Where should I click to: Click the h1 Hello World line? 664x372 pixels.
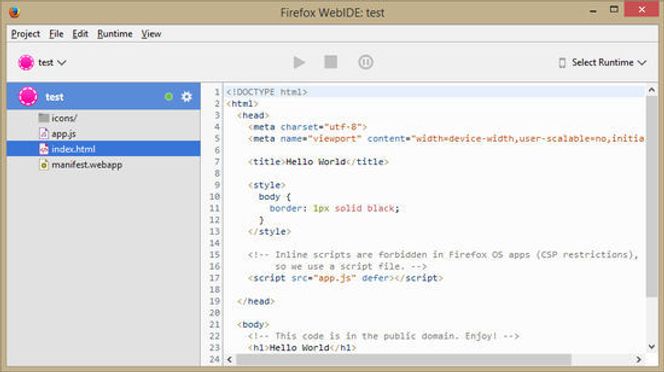[302, 348]
